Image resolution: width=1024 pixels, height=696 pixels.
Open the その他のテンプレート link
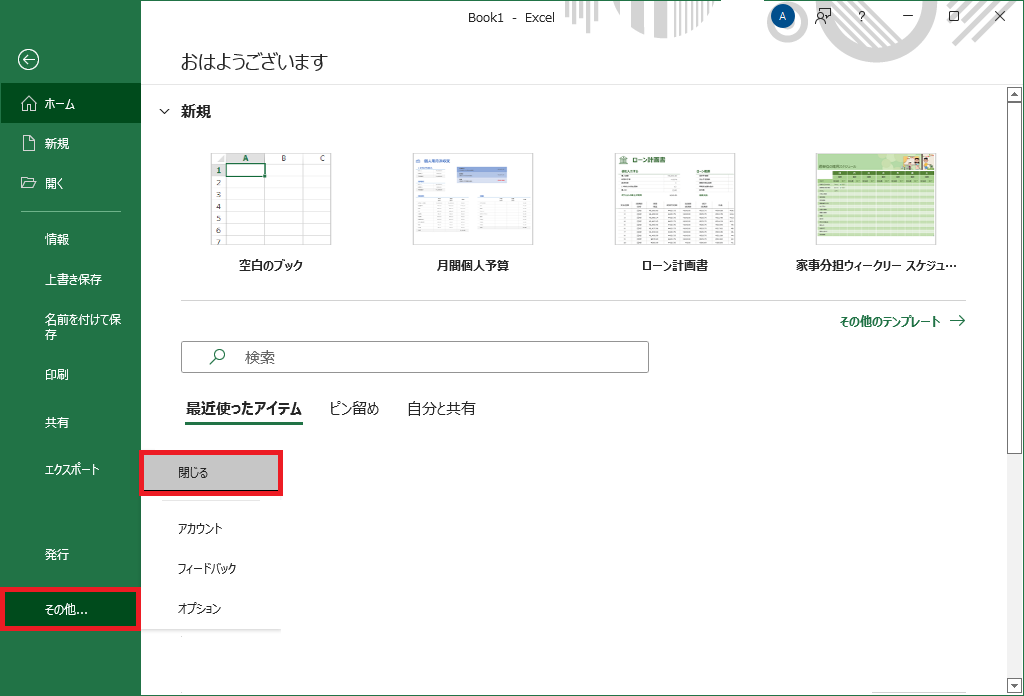tap(901, 321)
